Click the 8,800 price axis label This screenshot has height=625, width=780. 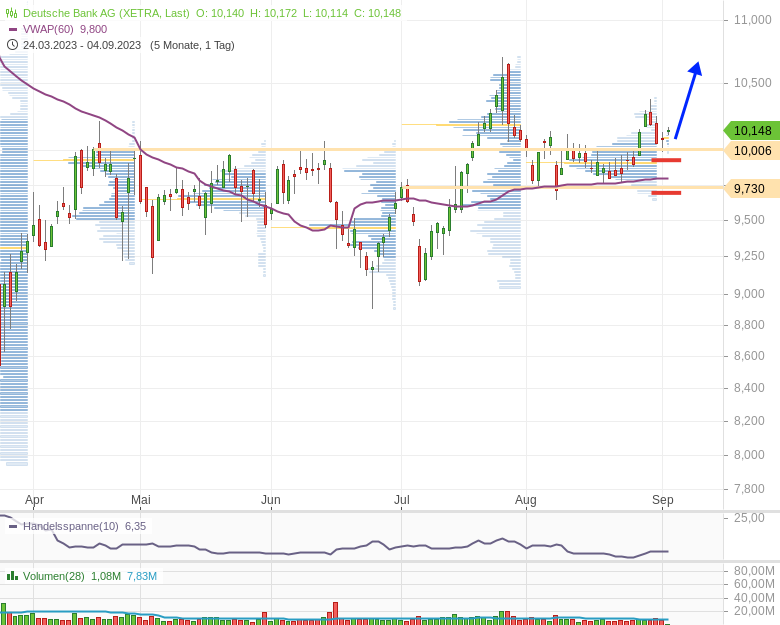pyautogui.click(x=749, y=325)
